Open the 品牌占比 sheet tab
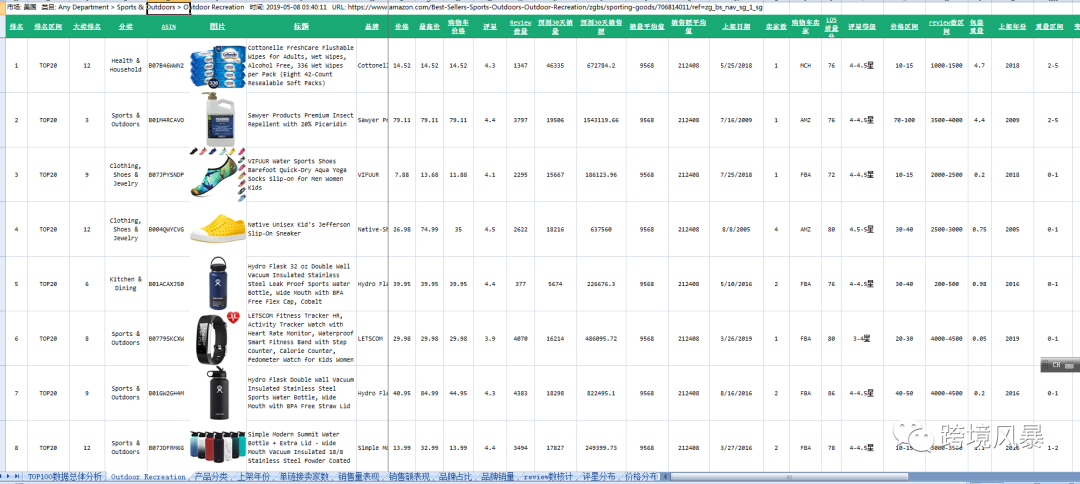1080x484 pixels. click(x=455, y=476)
